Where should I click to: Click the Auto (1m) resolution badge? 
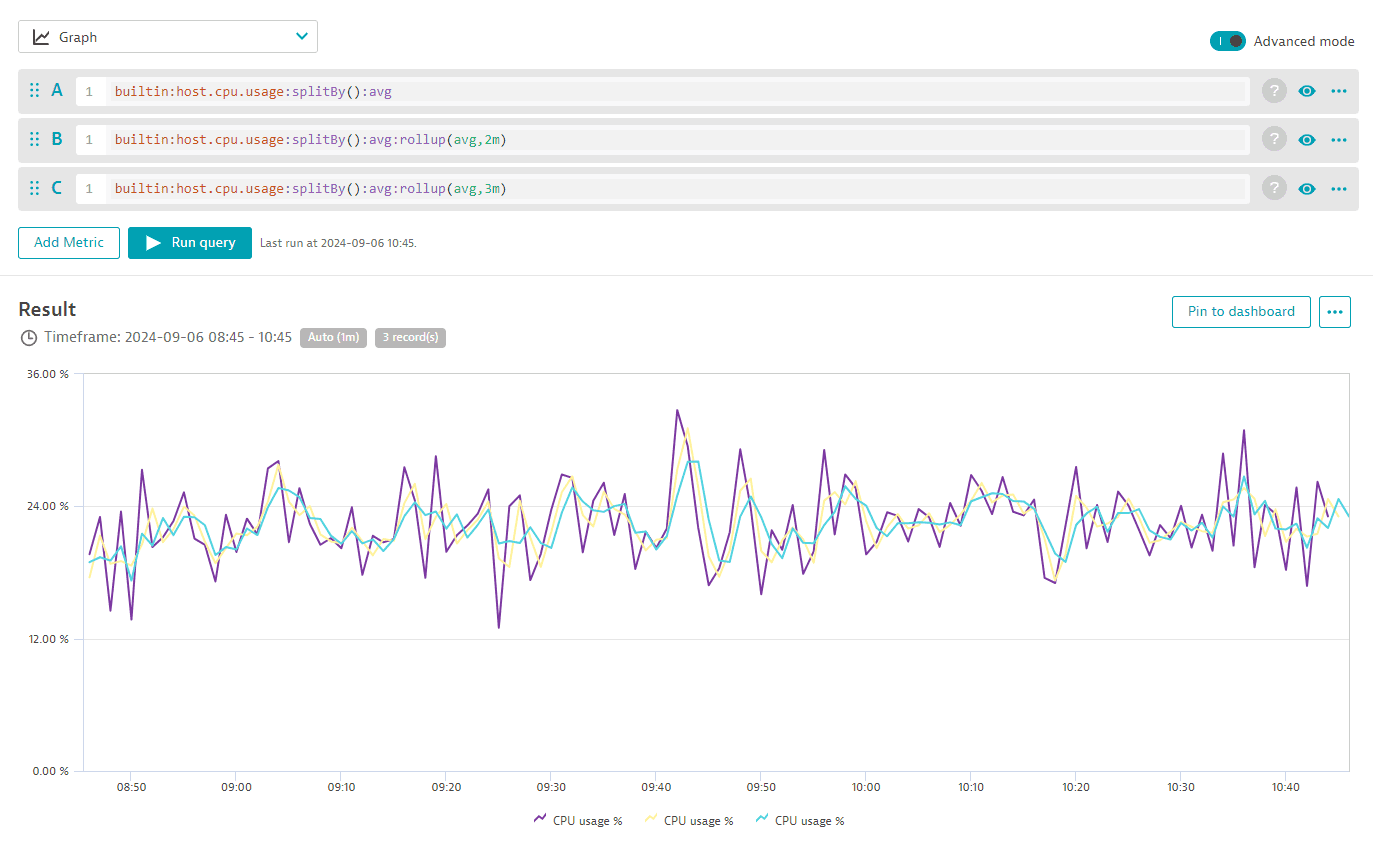pyautogui.click(x=333, y=337)
